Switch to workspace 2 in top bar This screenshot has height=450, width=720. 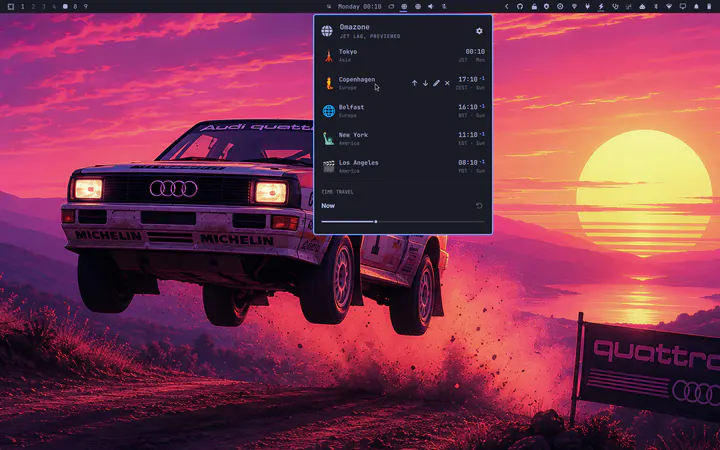33,6
